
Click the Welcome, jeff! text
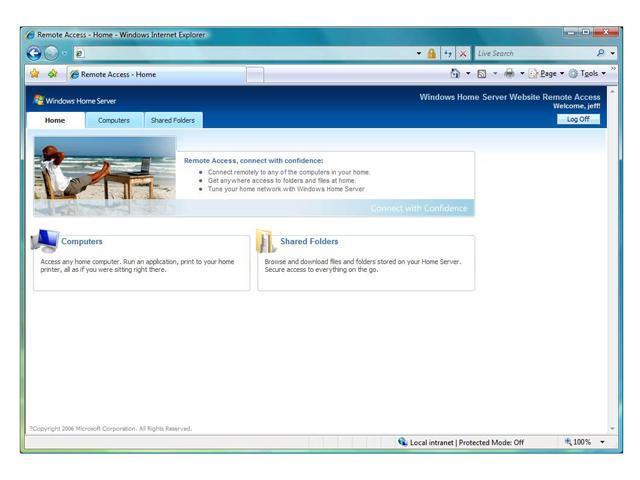(x=576, y=106)
